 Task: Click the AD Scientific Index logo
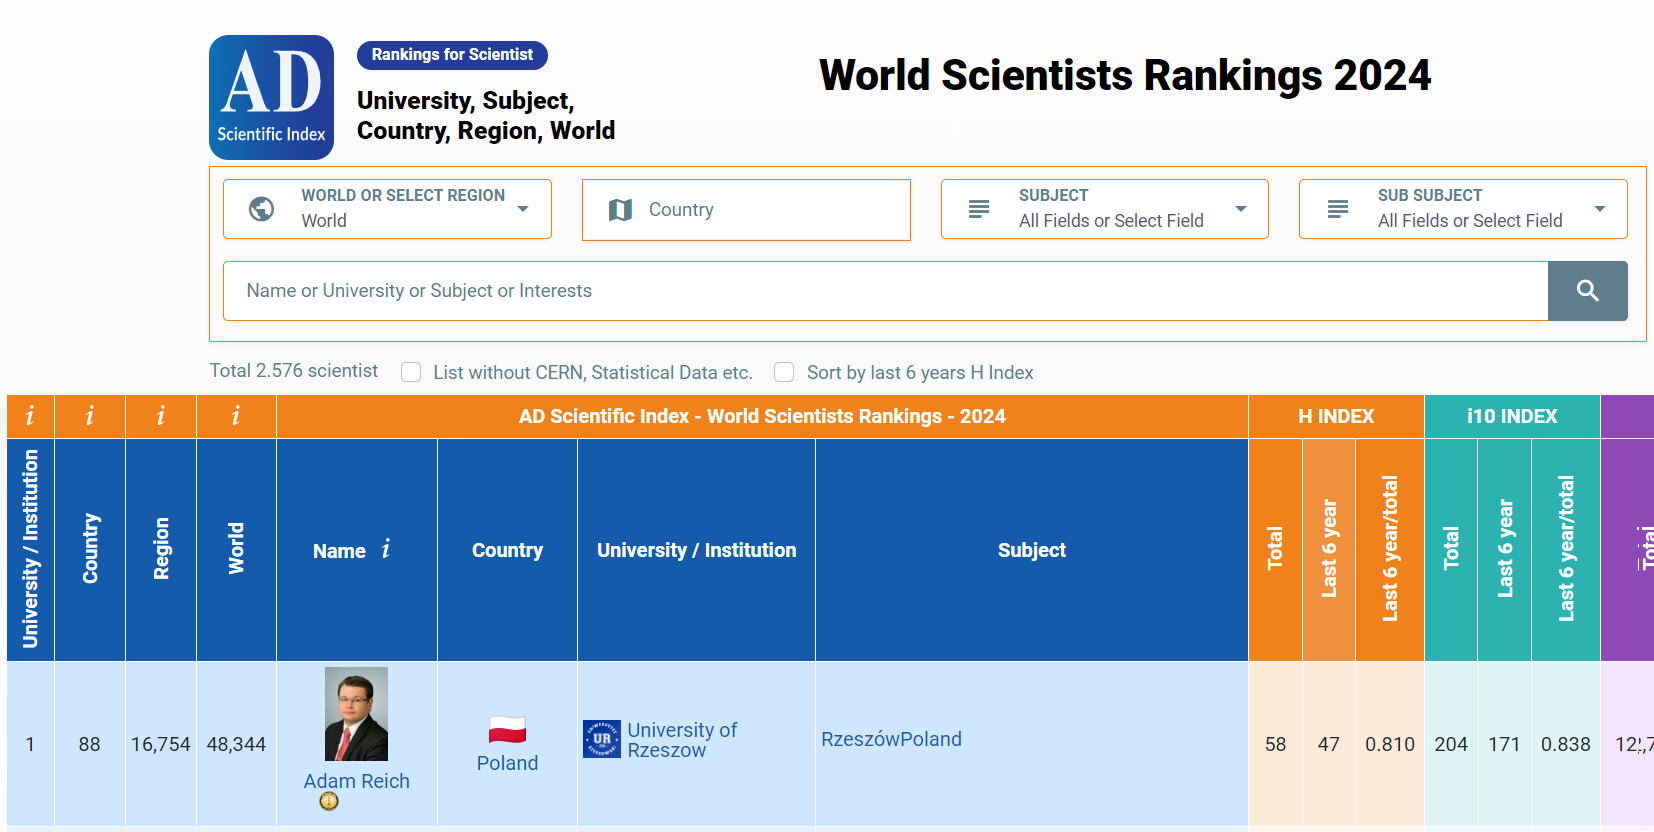tap(271, 98)
